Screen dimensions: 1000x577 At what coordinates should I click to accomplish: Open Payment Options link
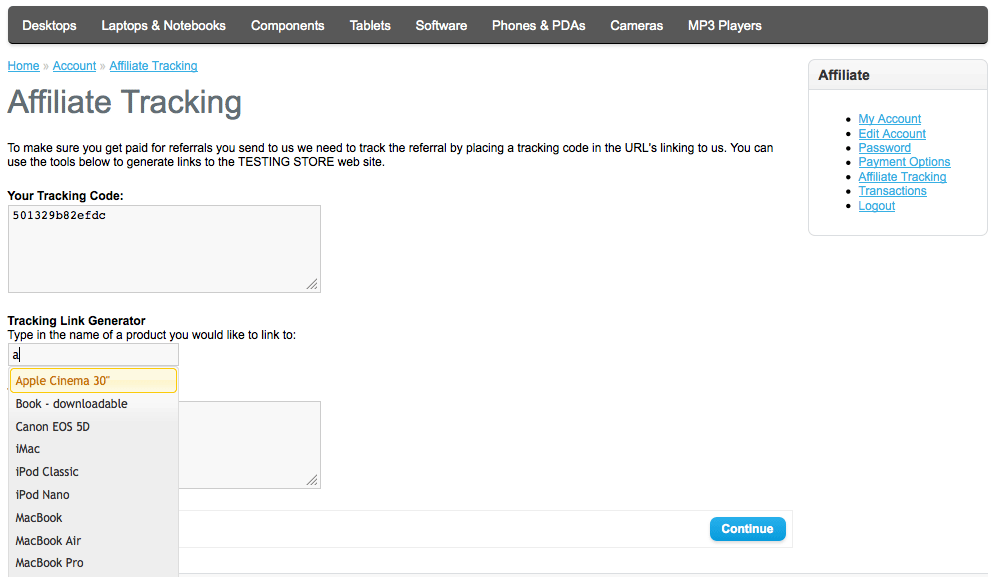pyautogui.click(x=904, y=162)
